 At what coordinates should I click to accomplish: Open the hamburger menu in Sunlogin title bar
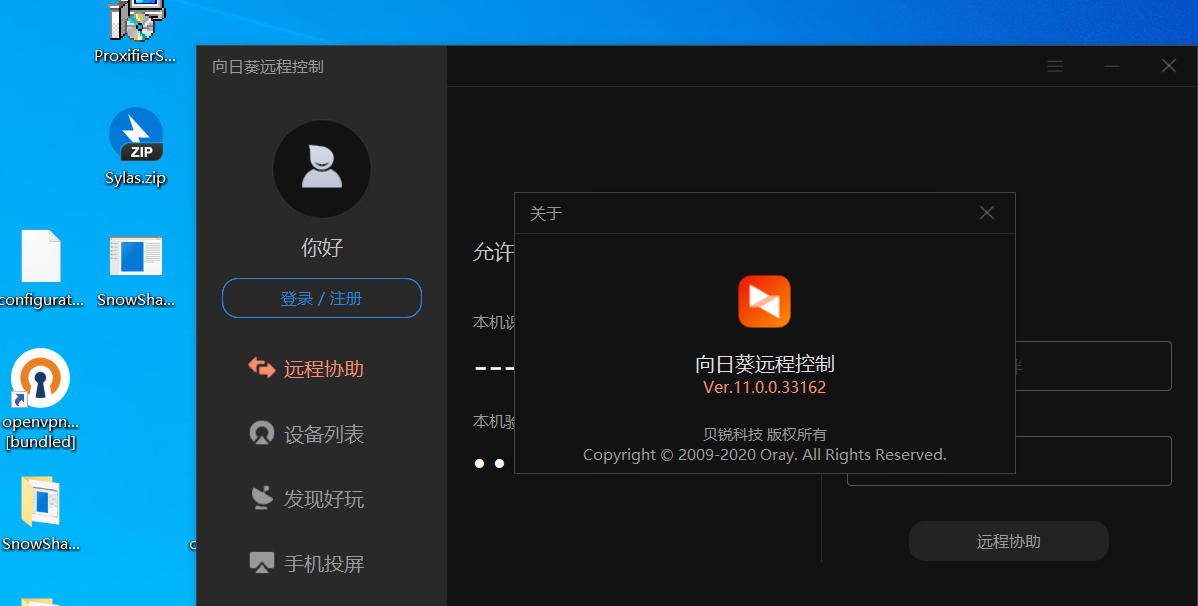point(1055,66)
